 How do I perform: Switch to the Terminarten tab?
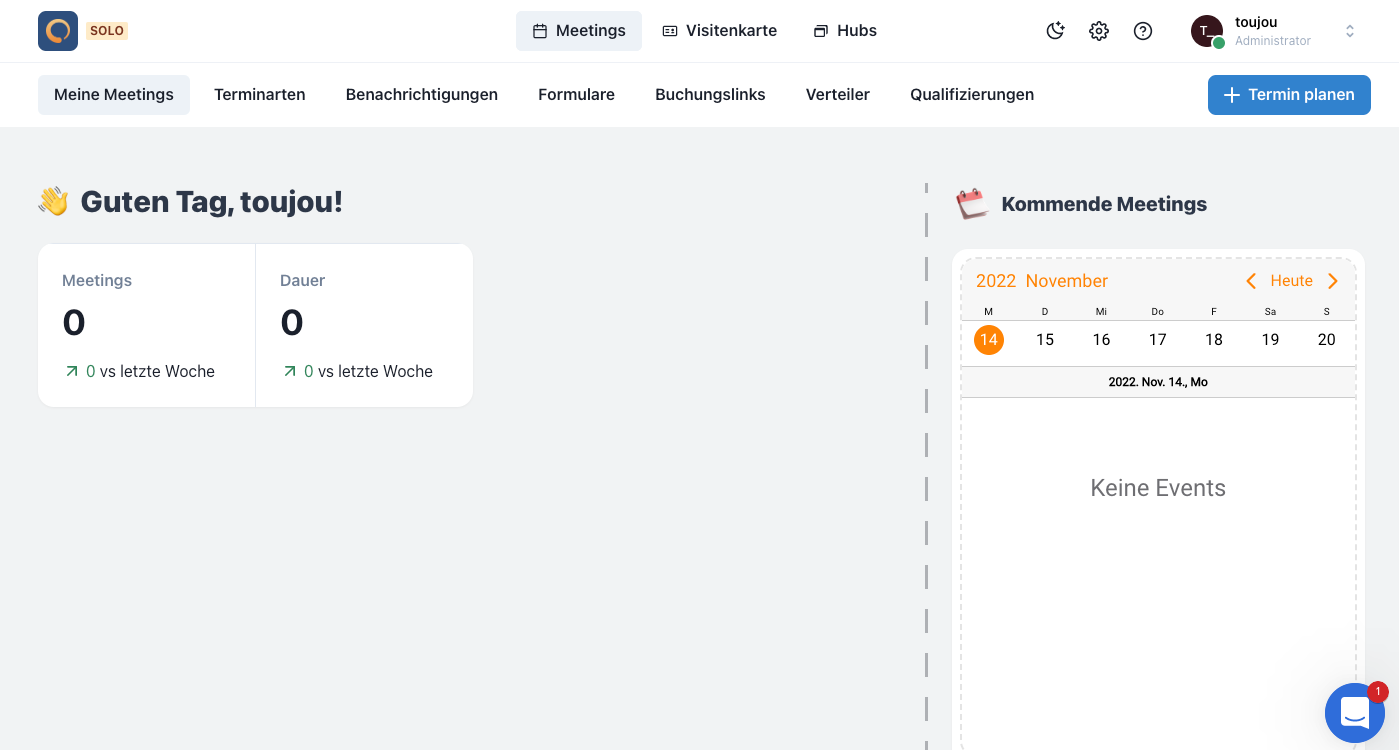(260, 95)
